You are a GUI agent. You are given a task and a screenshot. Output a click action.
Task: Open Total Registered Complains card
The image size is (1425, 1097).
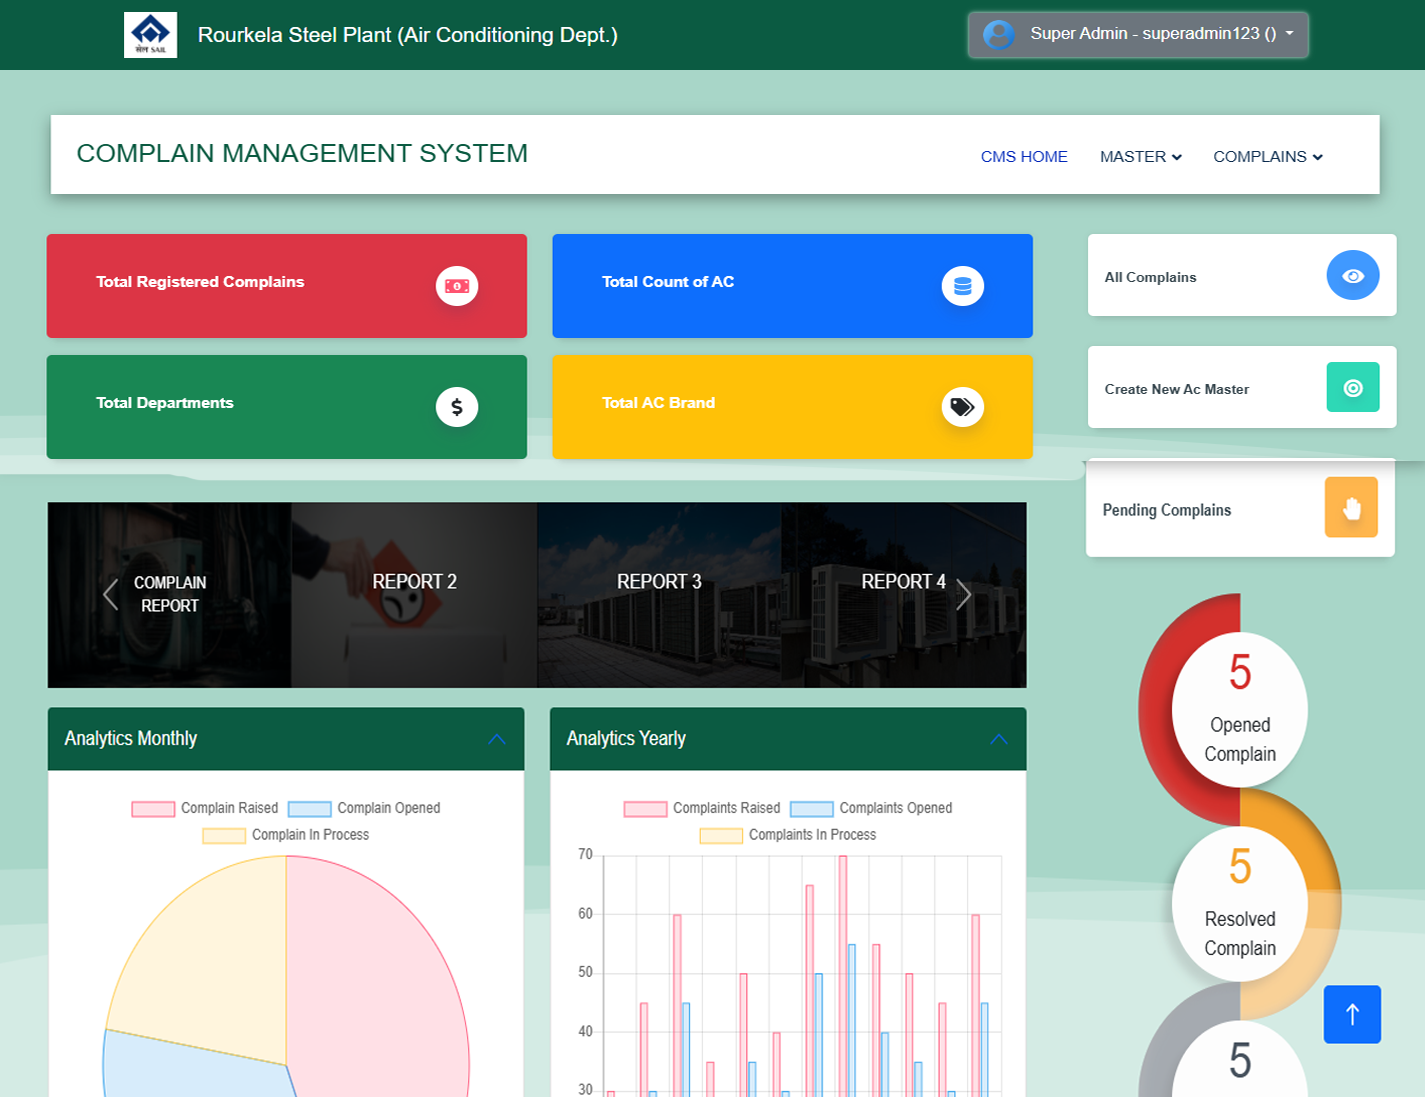click(287, 286)
